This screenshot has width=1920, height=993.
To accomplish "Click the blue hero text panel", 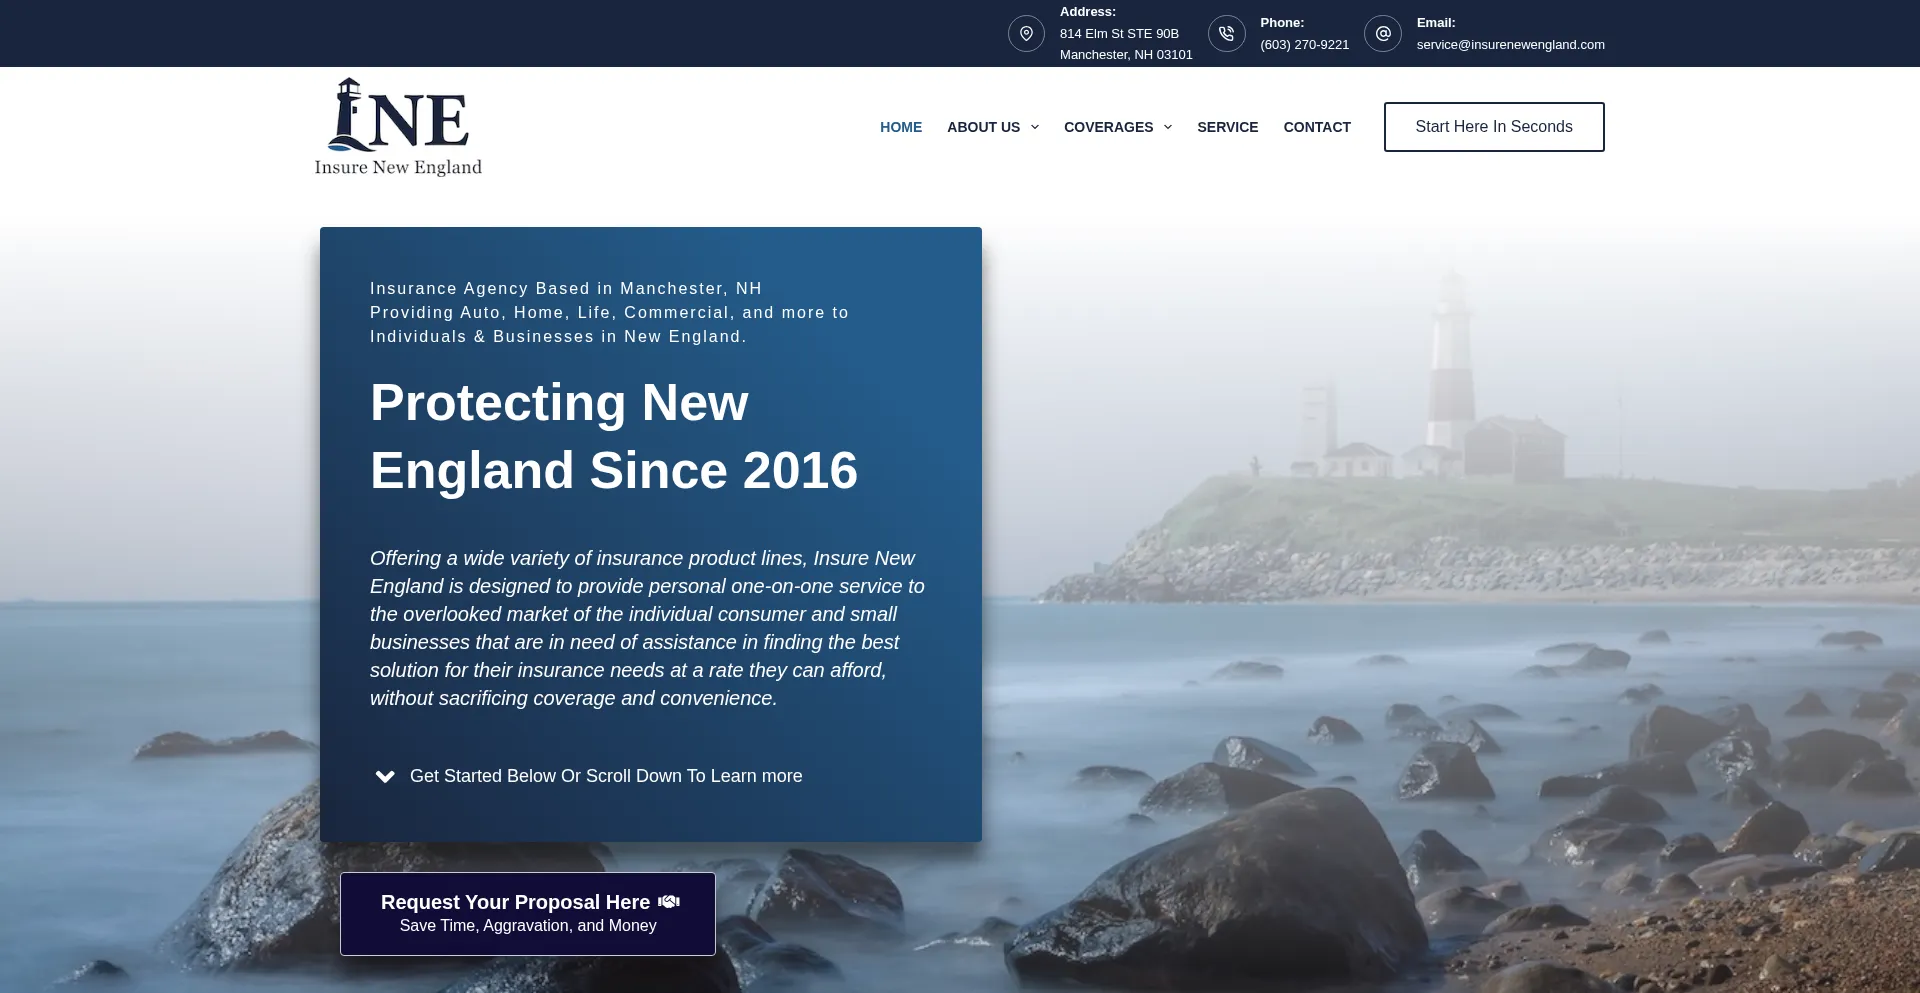I will (x=650, y=534).
